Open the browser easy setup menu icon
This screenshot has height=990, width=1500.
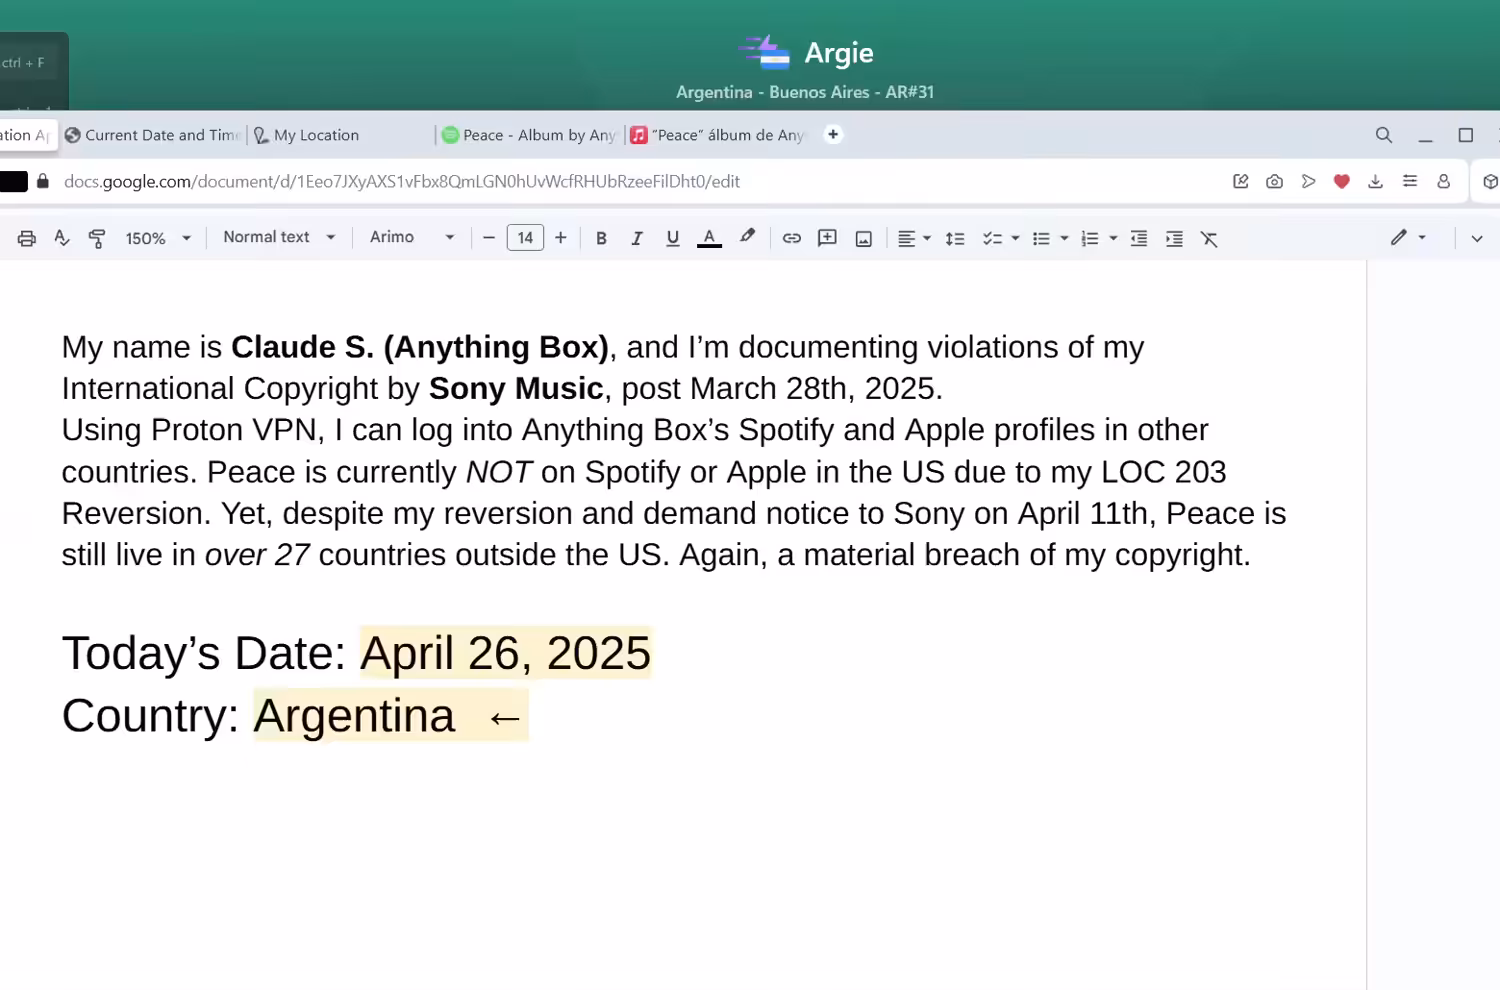pos(1410,181)
